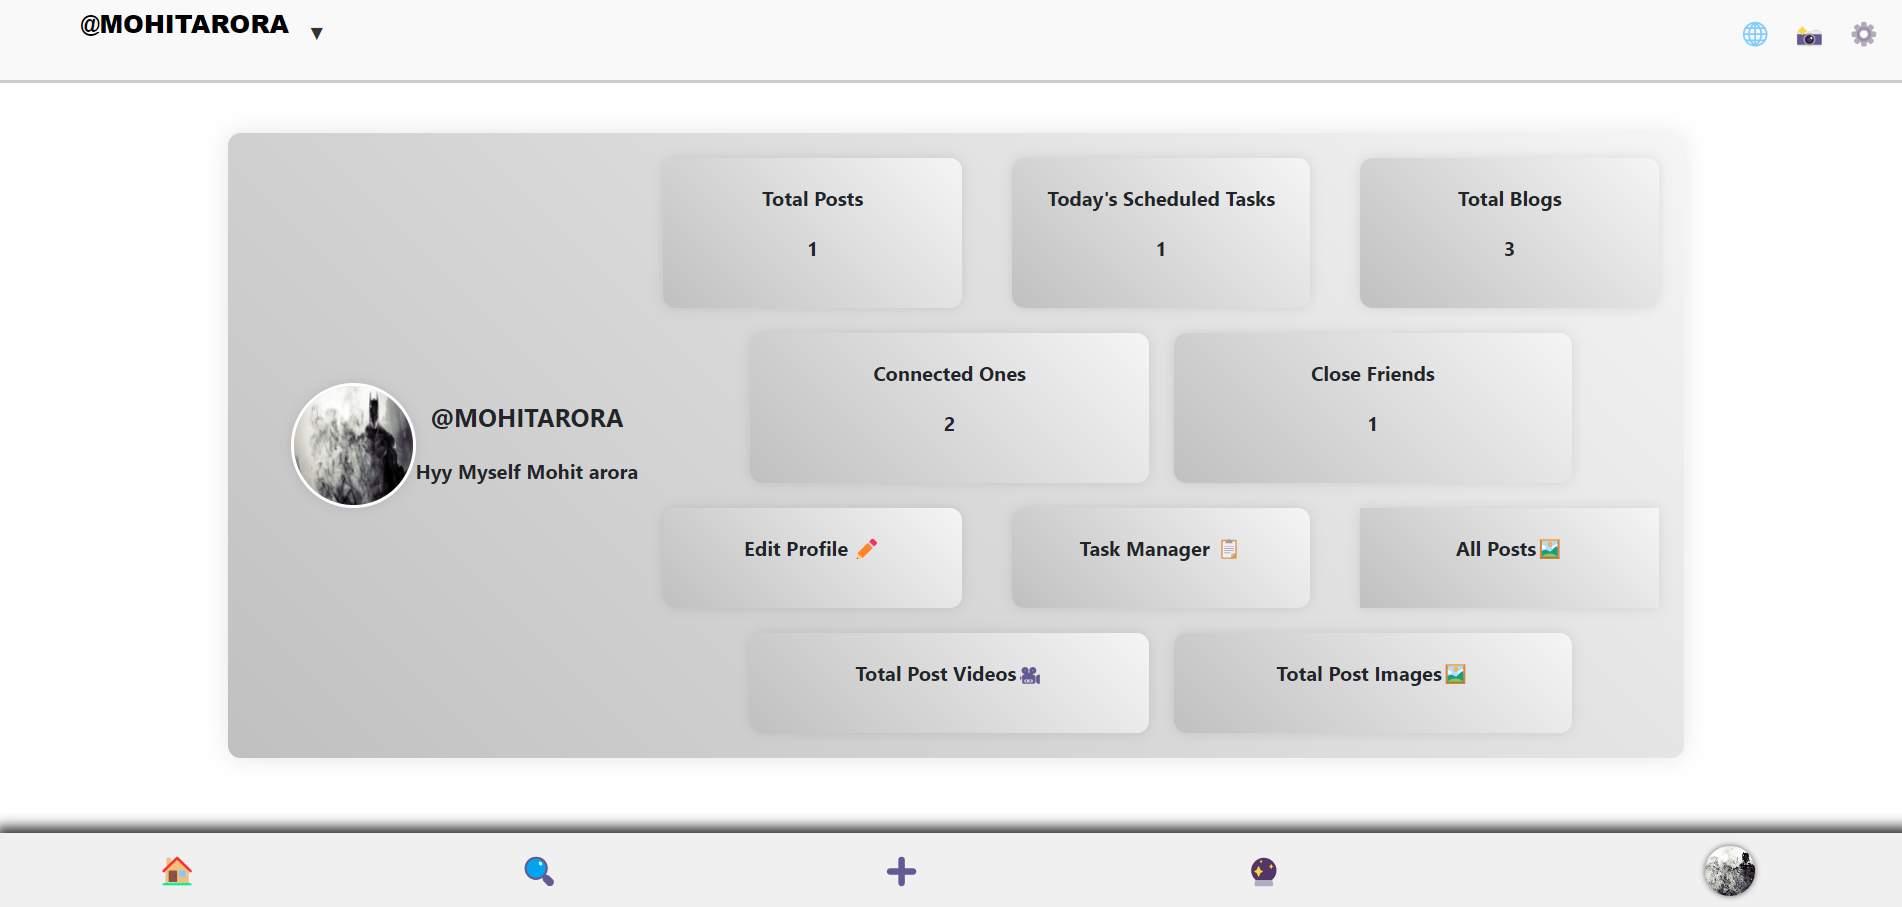Create new post with the plus icon
The image size is (1902, 907).
tap(901, 871)
